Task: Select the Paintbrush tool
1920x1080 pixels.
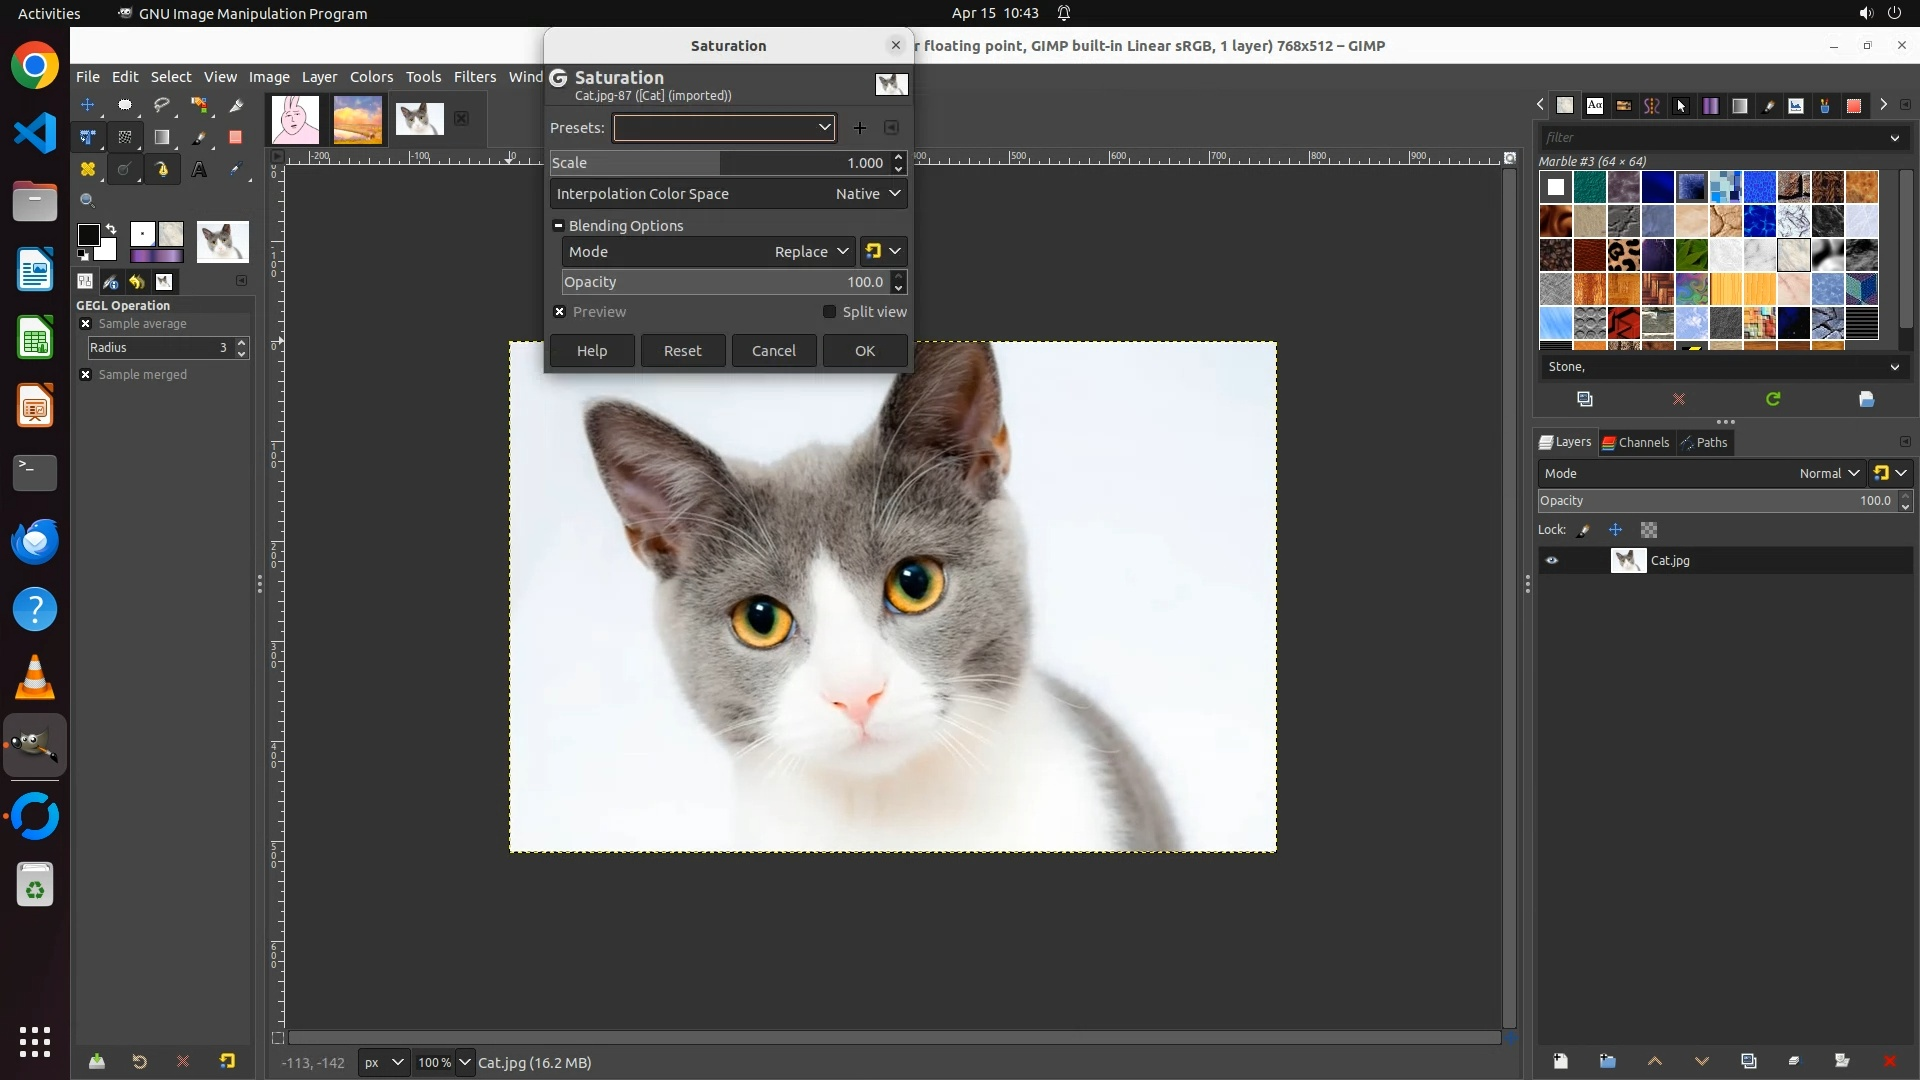Action: (199, 137)
